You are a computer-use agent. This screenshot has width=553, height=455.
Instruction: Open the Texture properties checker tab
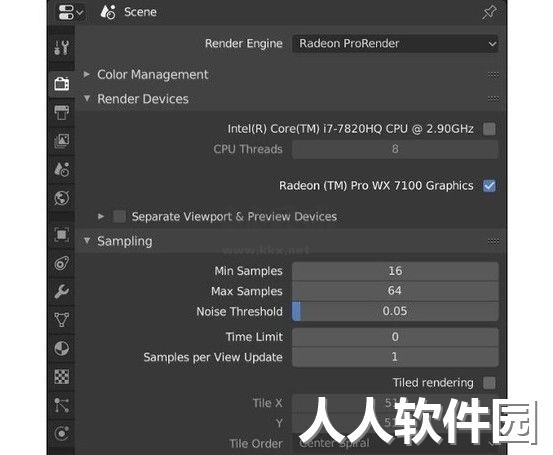62,377
